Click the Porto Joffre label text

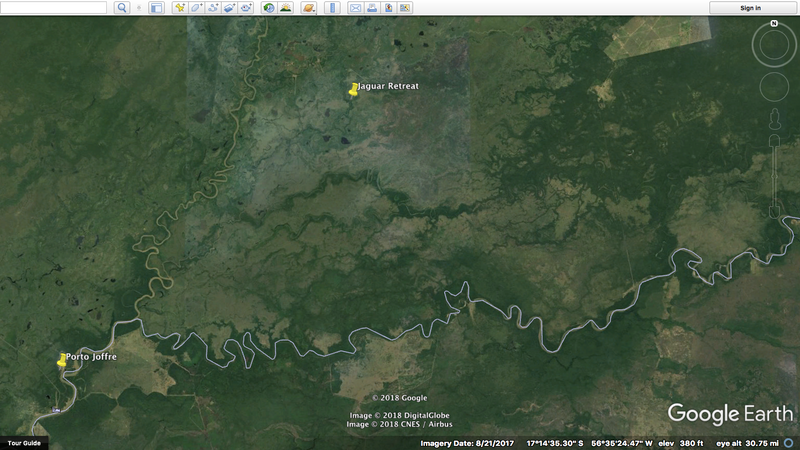pos(91,356)
